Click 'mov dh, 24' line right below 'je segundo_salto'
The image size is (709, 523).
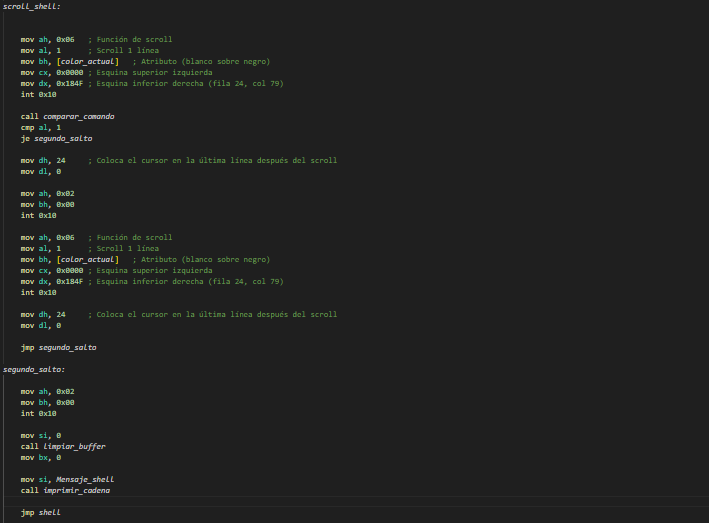coord(179,160)
